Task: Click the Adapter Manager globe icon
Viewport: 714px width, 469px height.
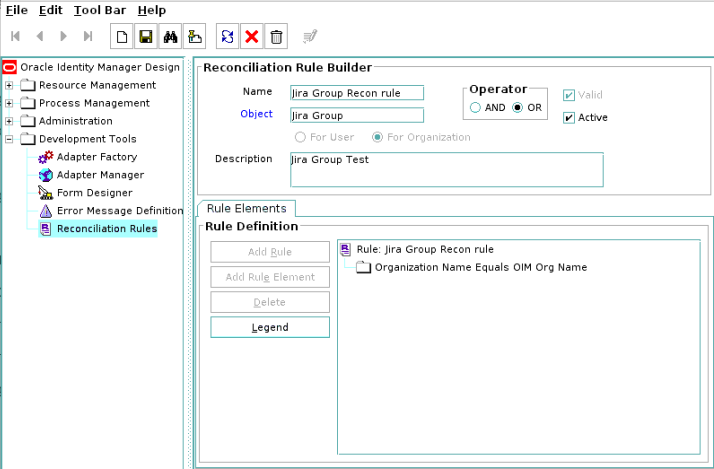Action: pos(46,175)
